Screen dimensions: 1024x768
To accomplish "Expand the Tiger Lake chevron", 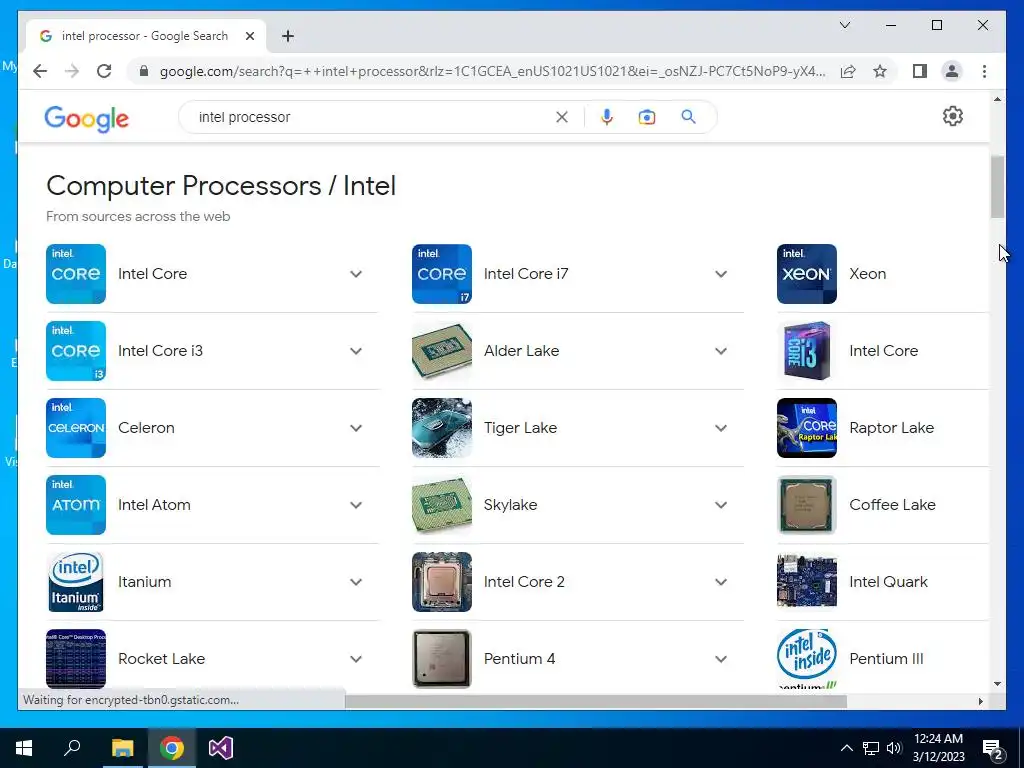I will coord(721,428).
